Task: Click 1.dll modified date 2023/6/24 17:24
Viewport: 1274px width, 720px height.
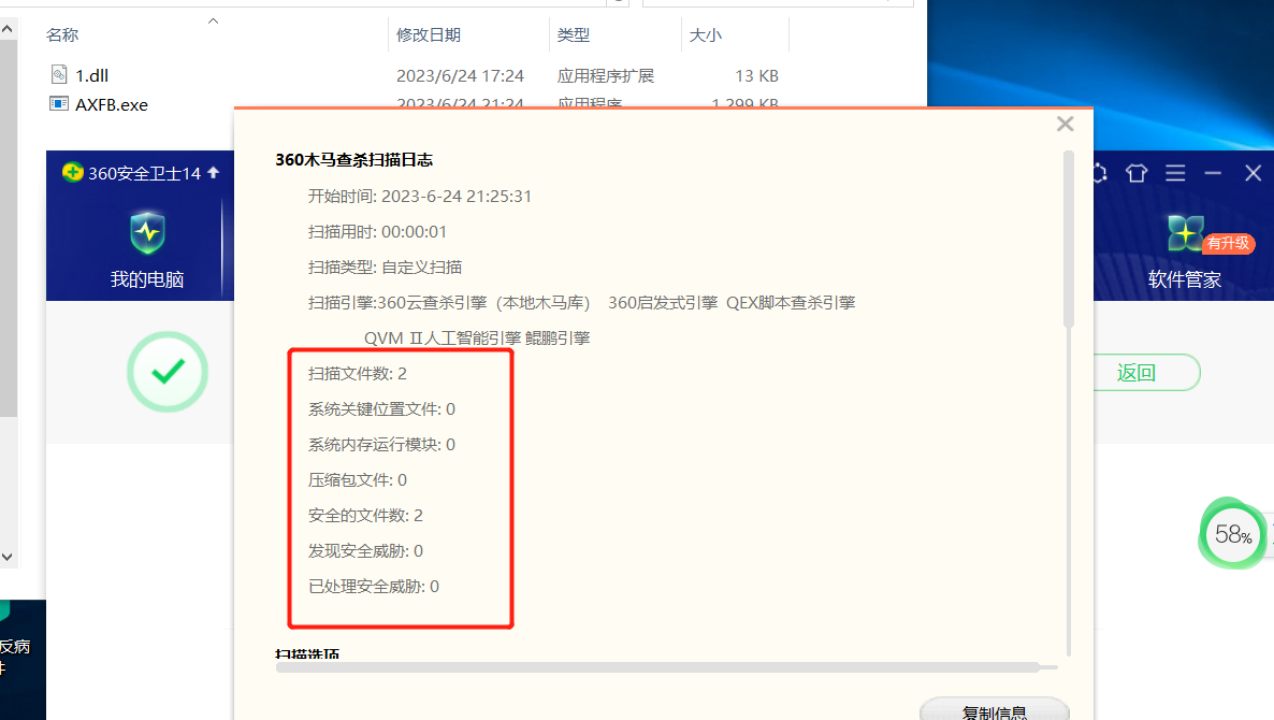Action: 460,75
